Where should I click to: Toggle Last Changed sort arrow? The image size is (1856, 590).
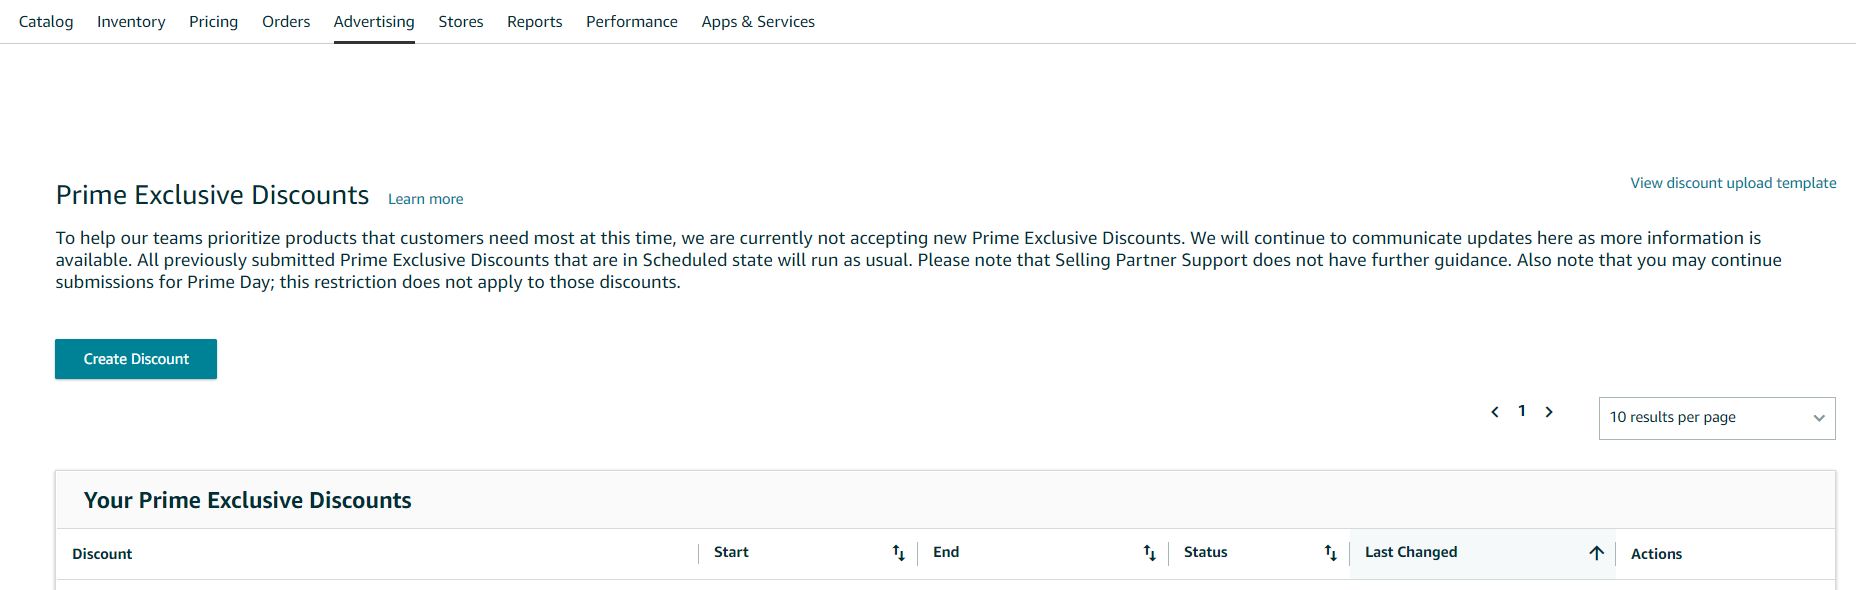pos(1596,553)
